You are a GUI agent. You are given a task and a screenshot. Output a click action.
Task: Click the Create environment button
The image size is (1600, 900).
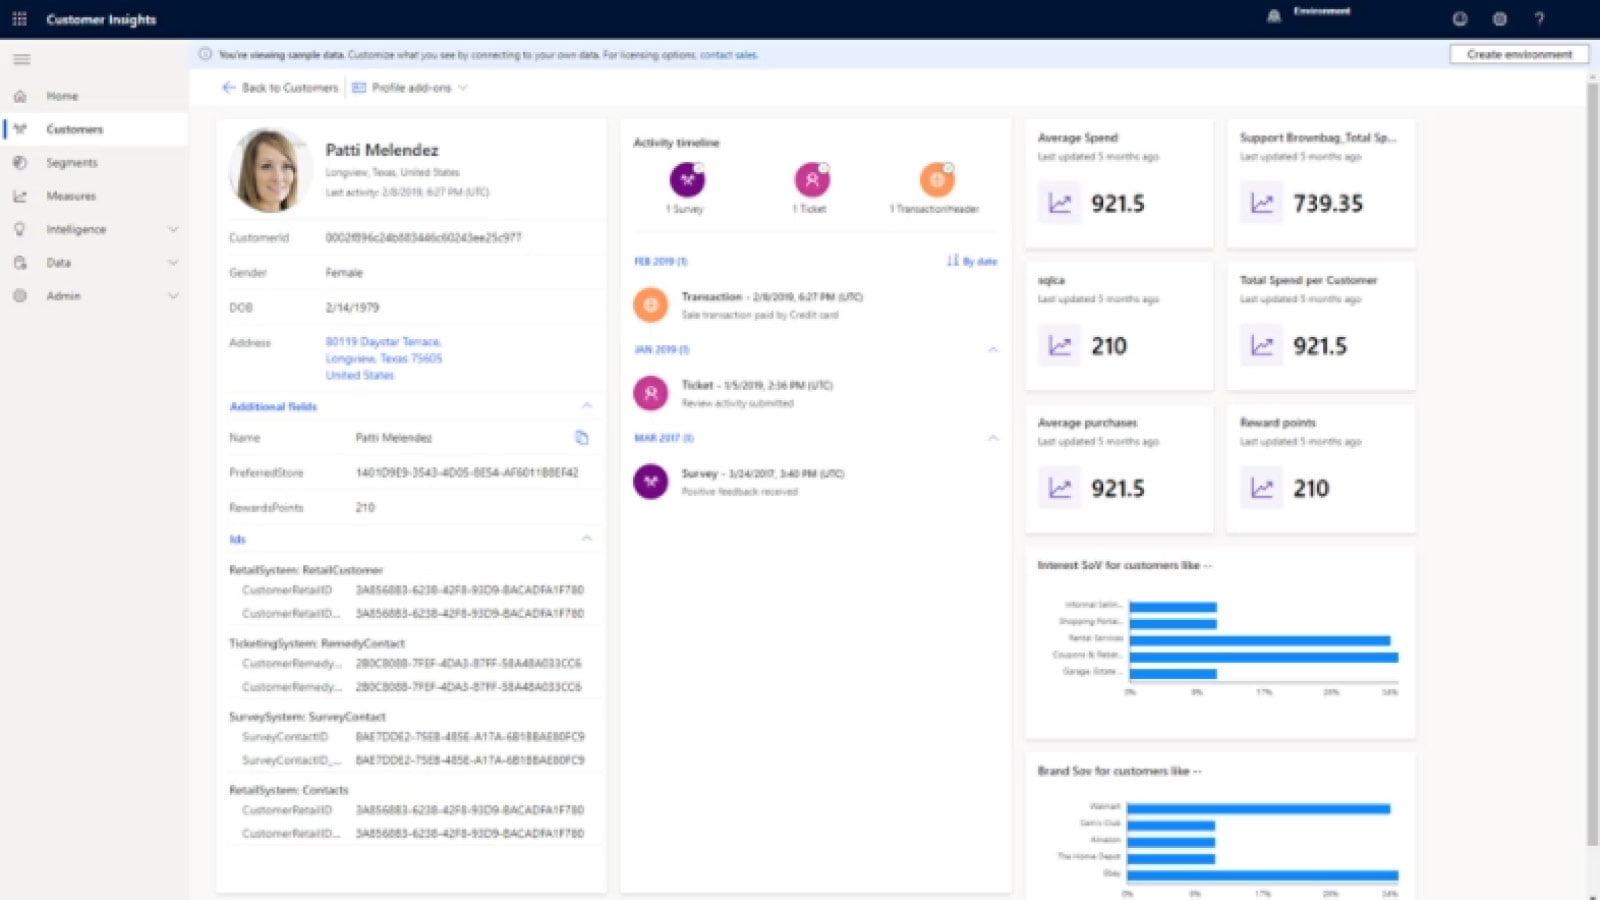click(x=1519, y=55)
